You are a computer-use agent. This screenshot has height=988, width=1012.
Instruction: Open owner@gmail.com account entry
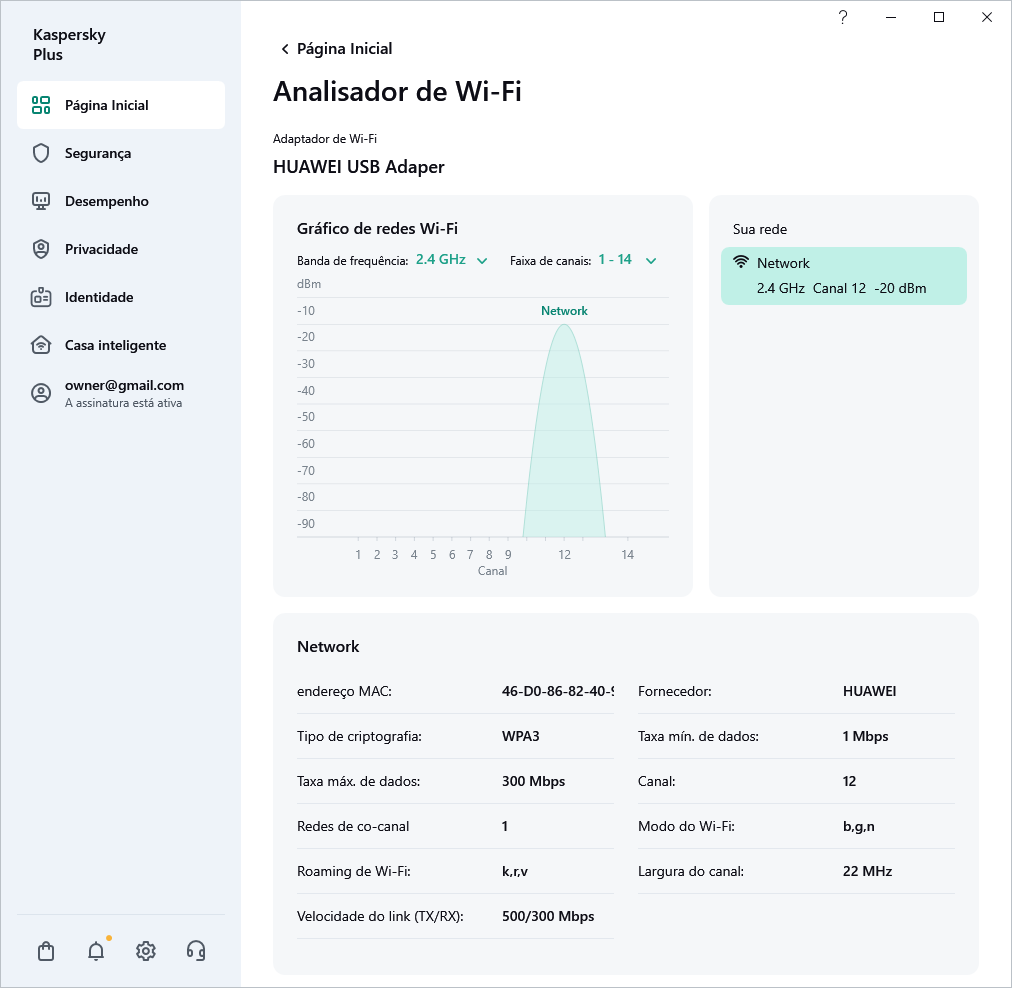pyautogui.click(x=123, y=392)
